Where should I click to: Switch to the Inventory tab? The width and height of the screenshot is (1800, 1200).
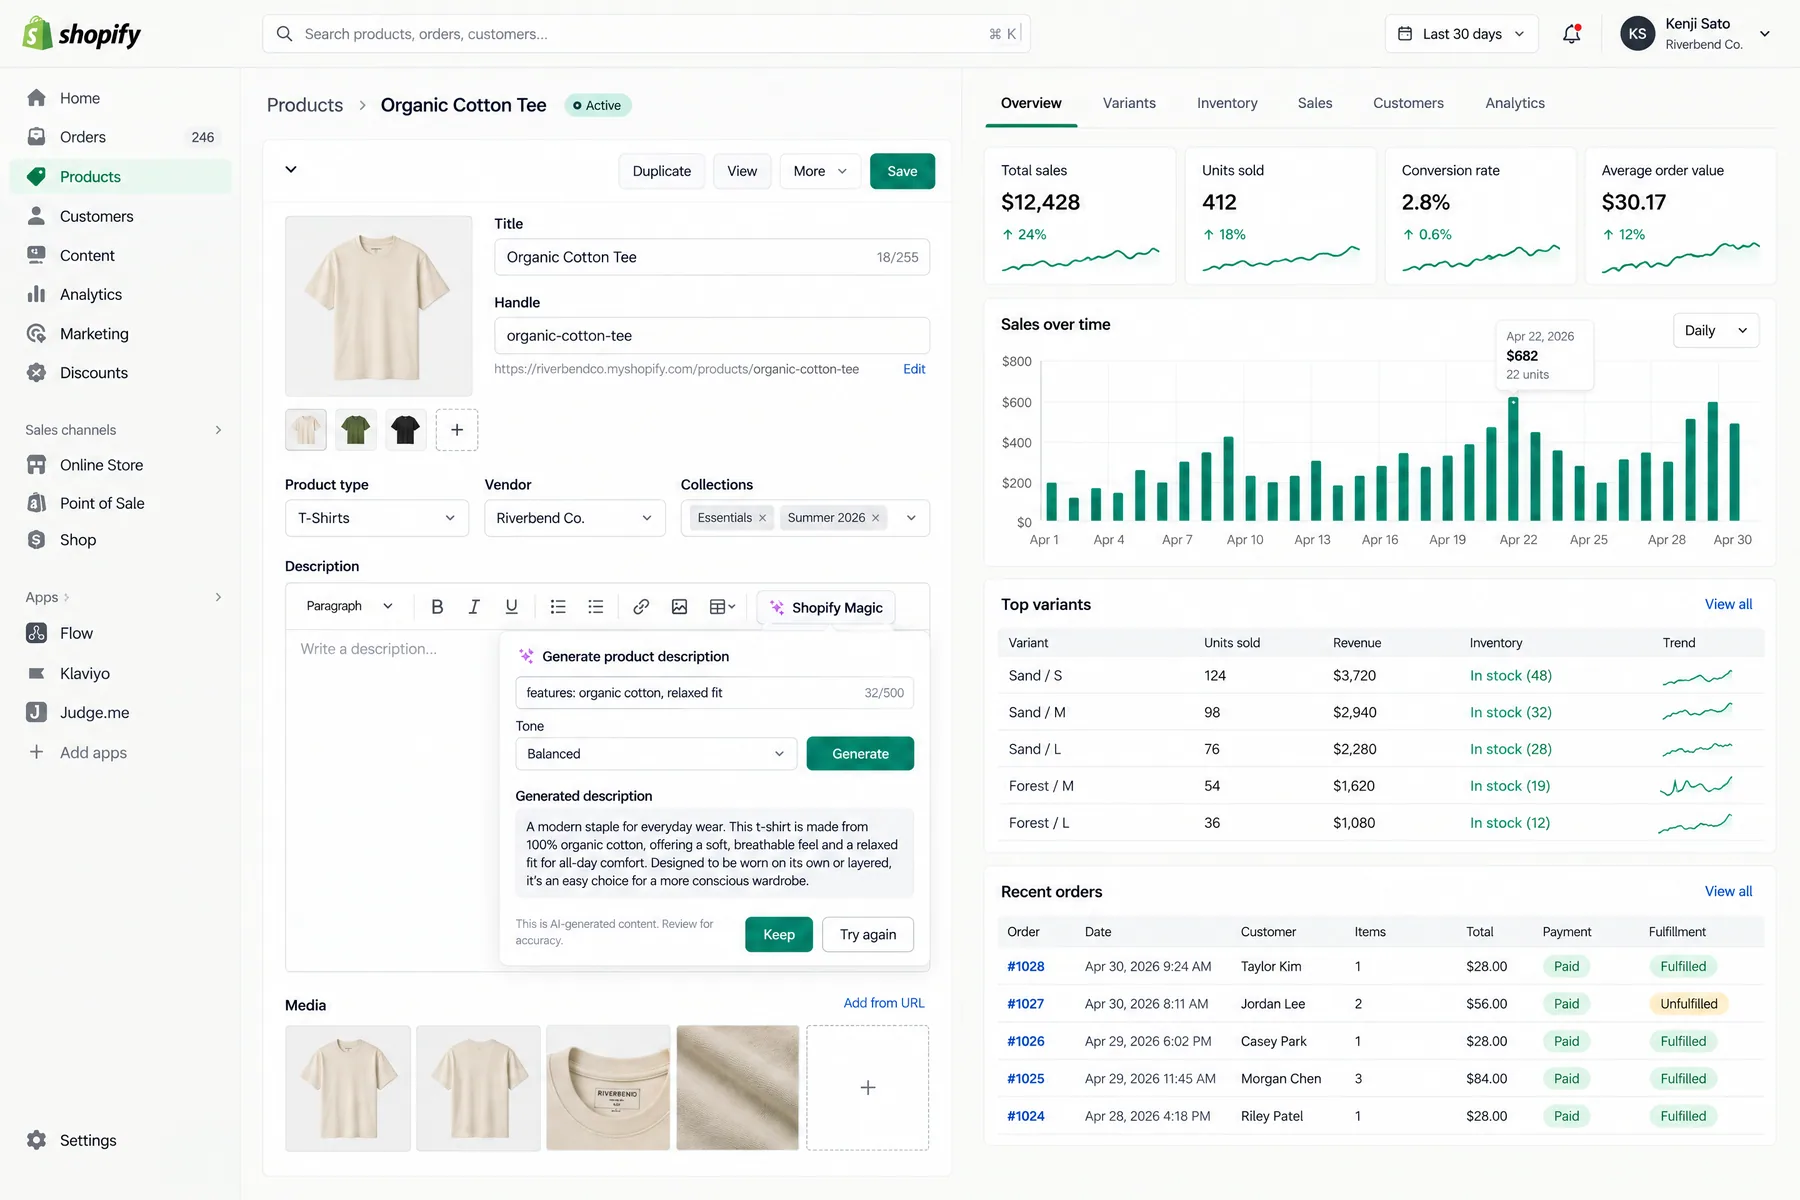pyautogui.click(x=1227, y=103)
